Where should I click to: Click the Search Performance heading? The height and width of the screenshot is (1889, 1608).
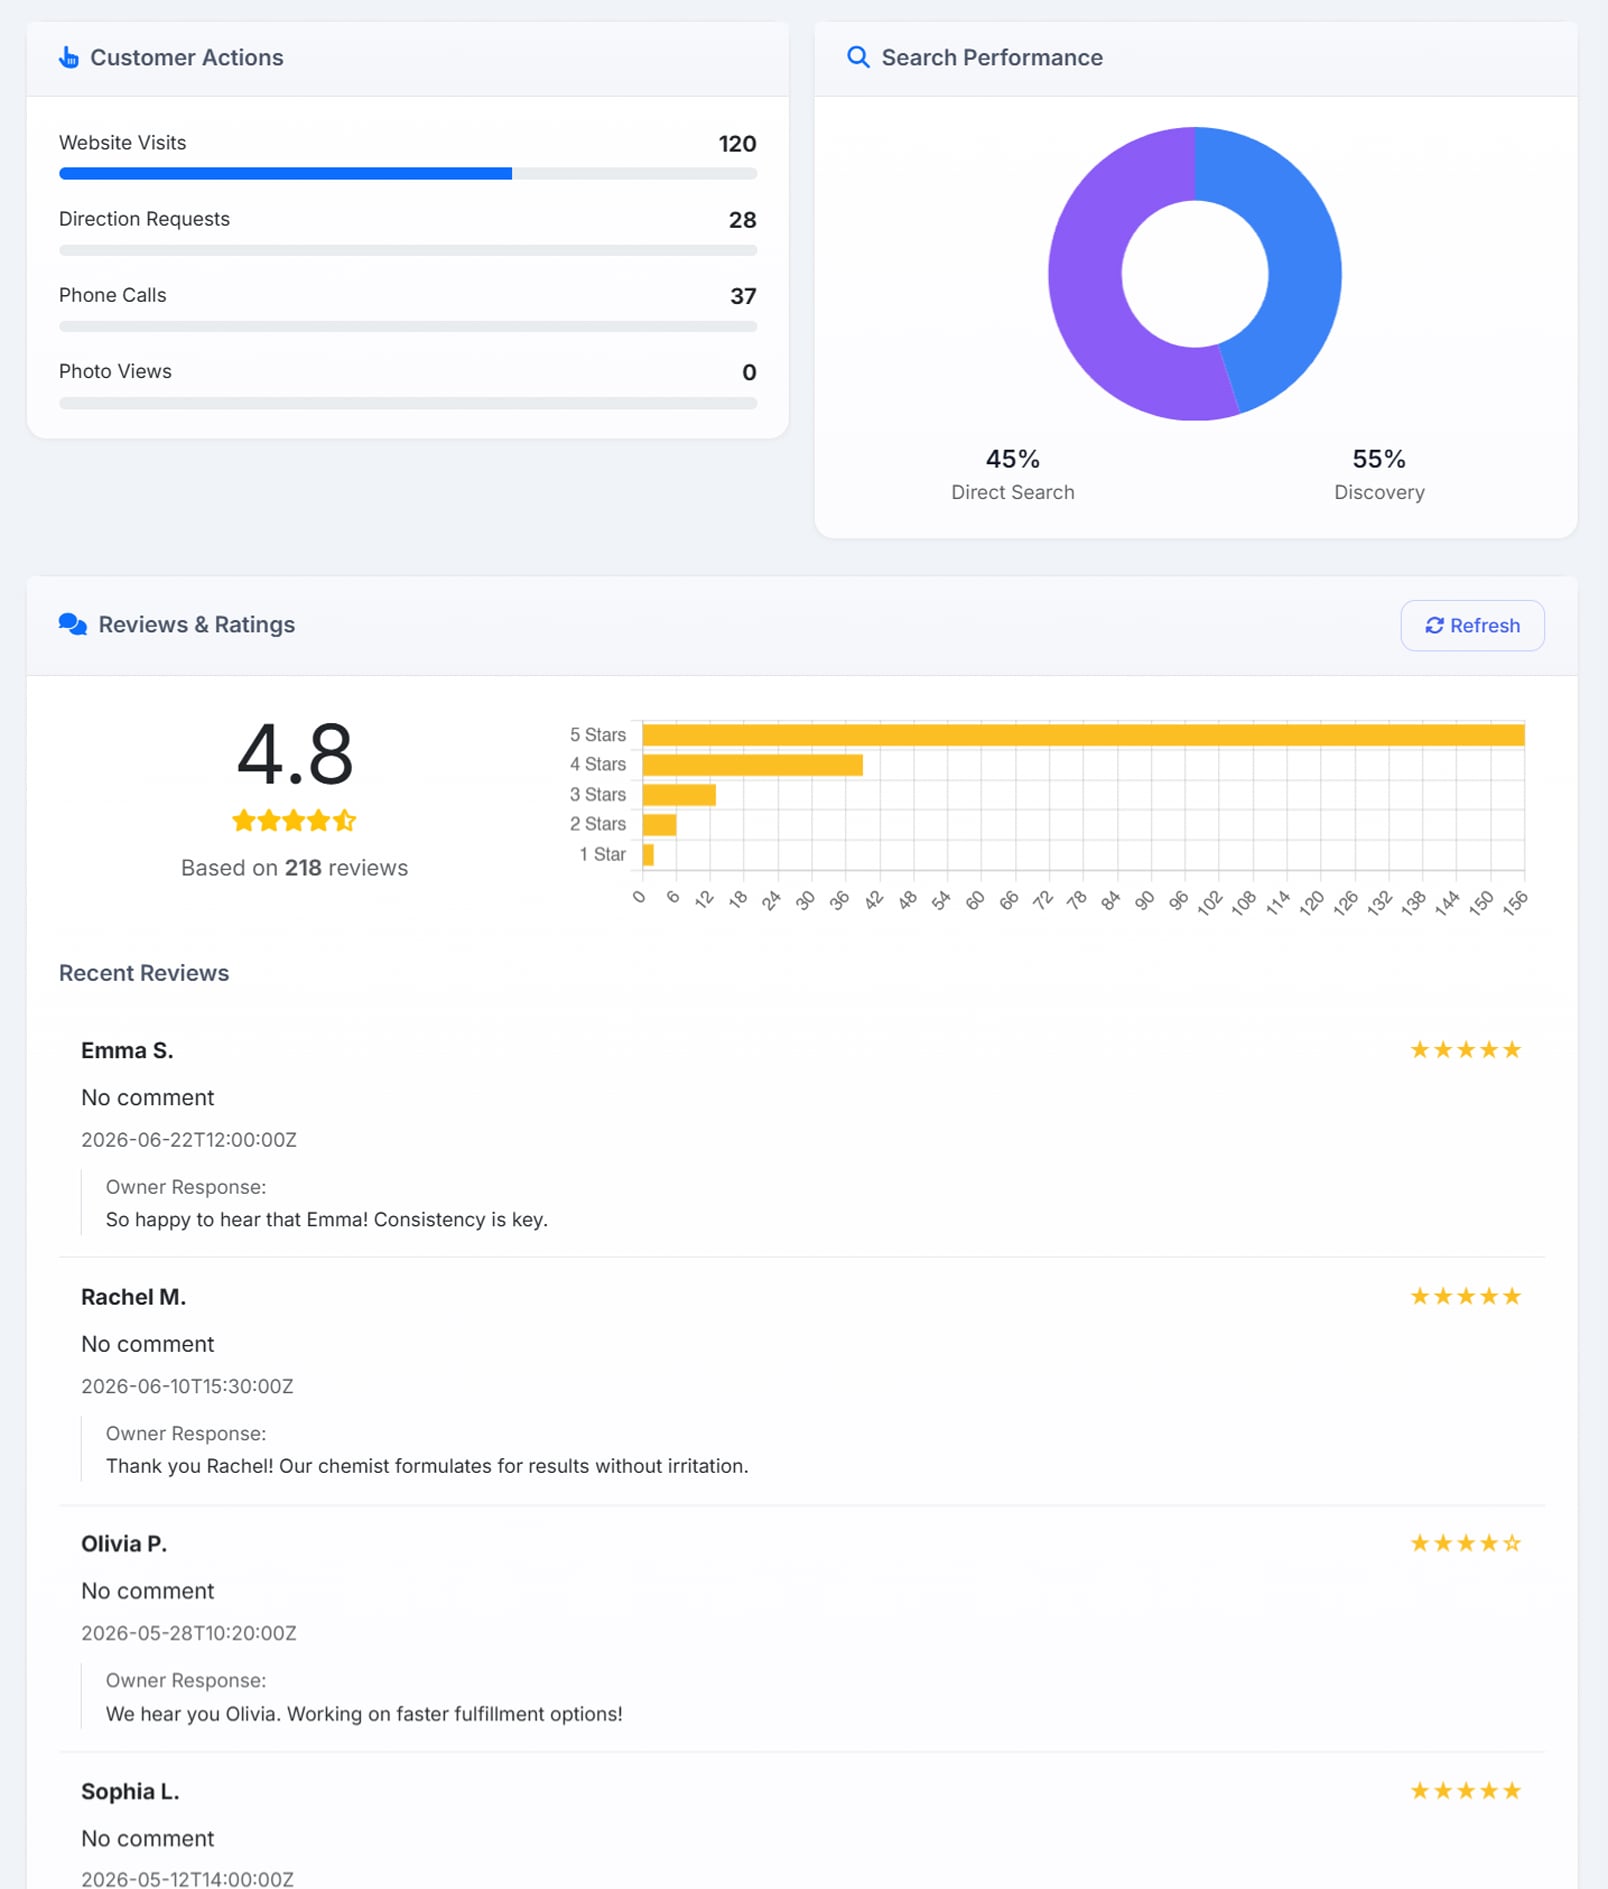point(992,58)
